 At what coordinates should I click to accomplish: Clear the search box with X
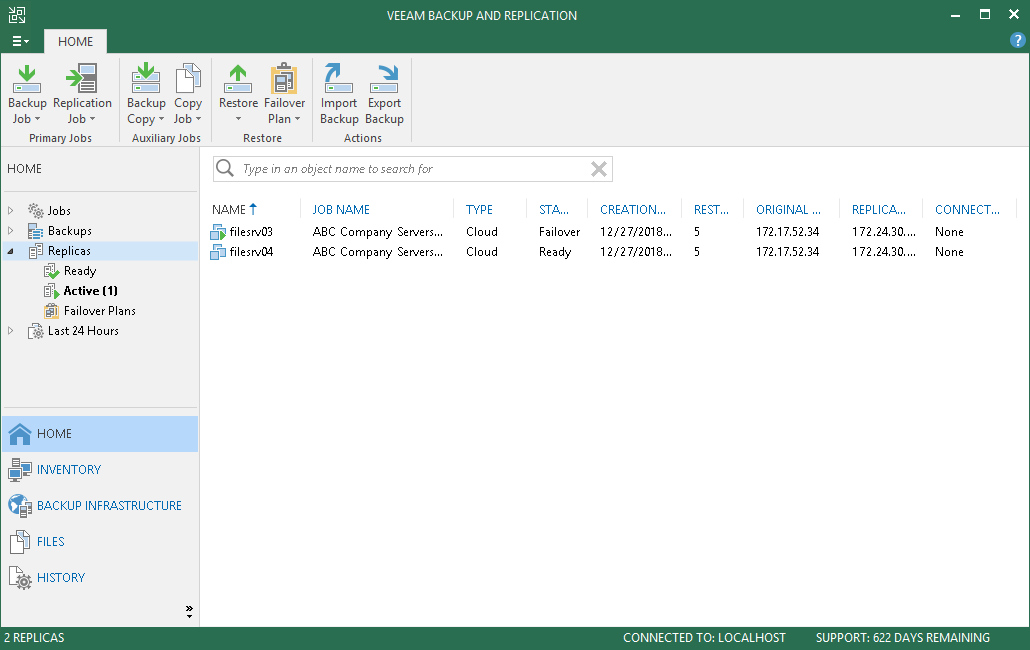pos(598,169)
